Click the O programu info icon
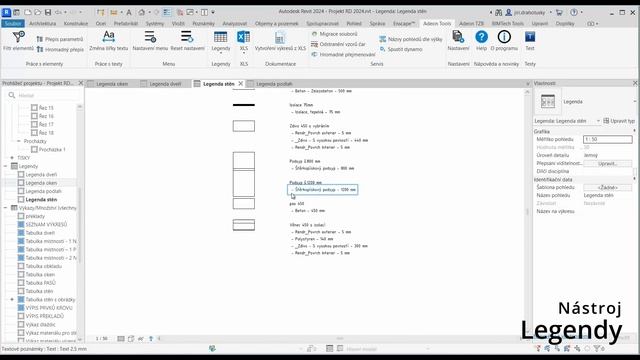 click(504, 37)
